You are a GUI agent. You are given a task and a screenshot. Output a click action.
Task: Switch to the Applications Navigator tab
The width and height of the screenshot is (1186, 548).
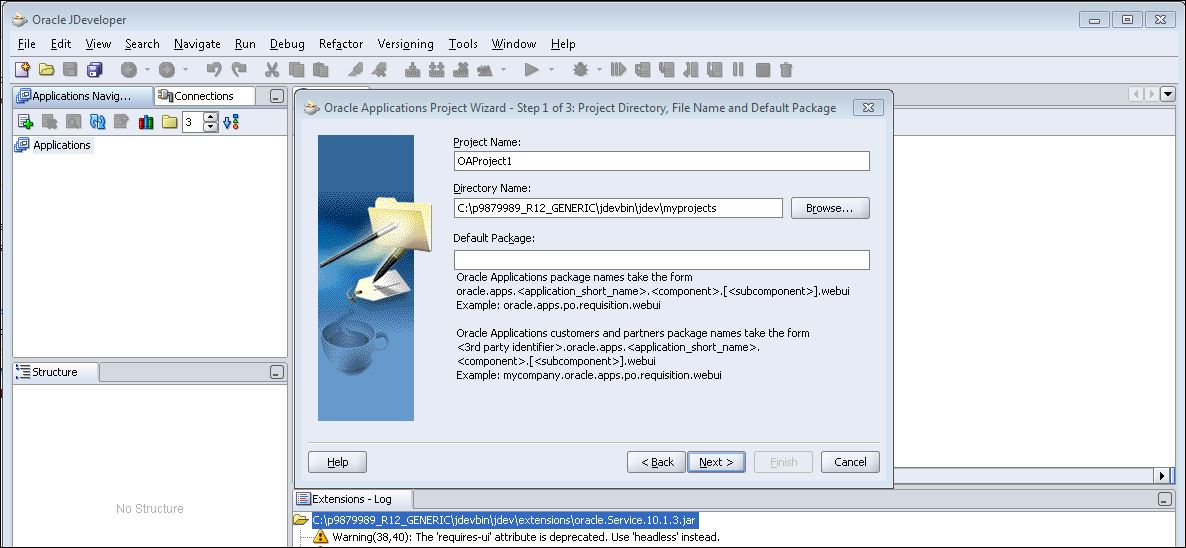point(82,96)
